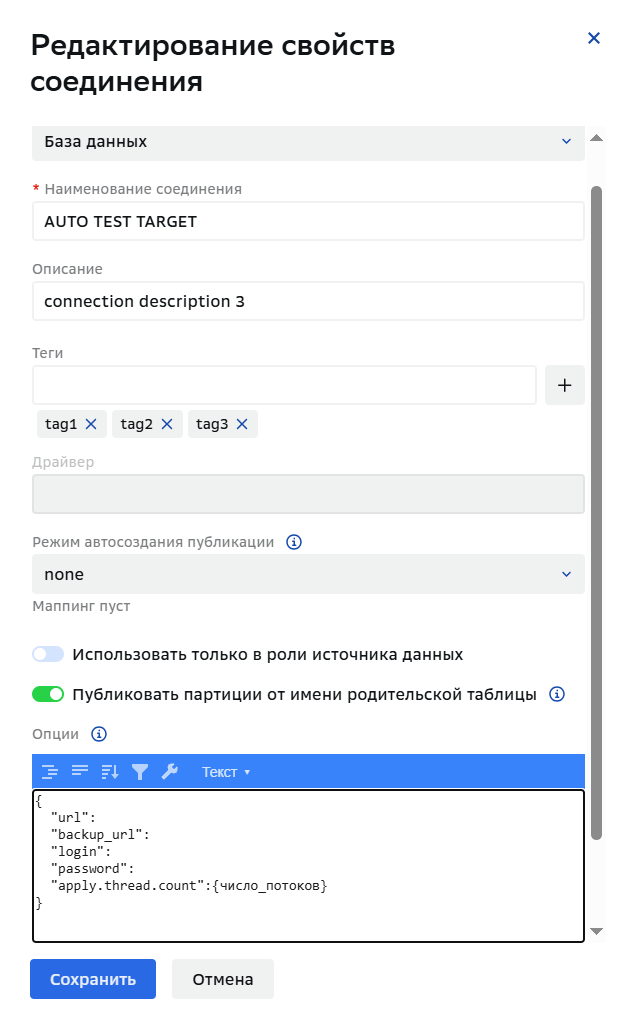629x1026 pixels.
Task: Click the "backup_url" line in editor
Action: click(x=100, y=834)
